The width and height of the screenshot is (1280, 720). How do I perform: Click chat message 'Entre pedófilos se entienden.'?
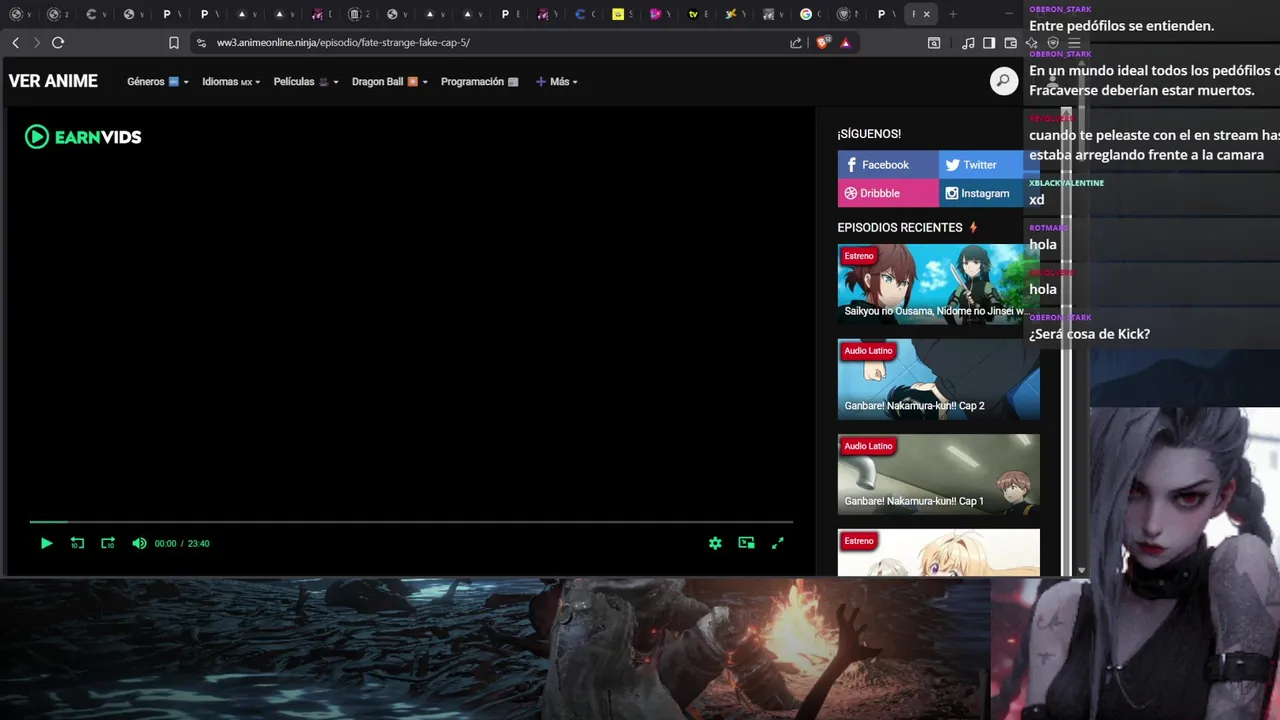click(x=1121, y=26)
